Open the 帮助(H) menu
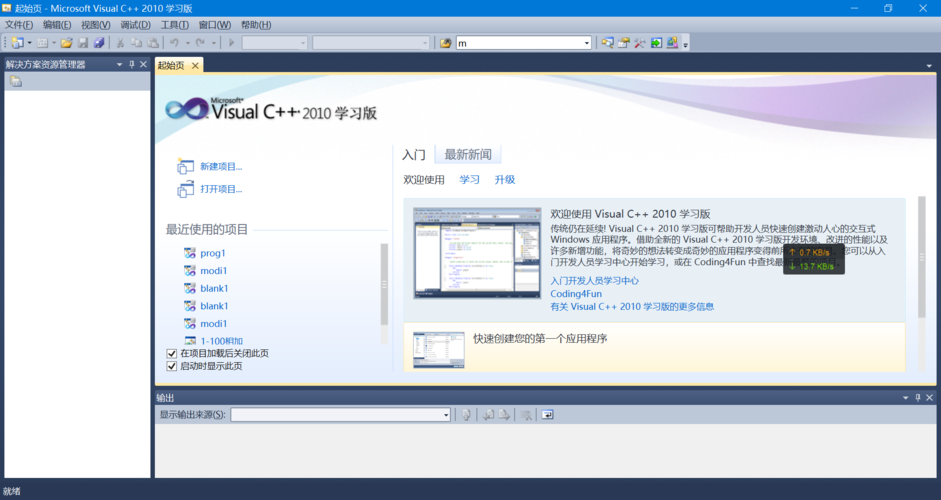 coord(256,25)
